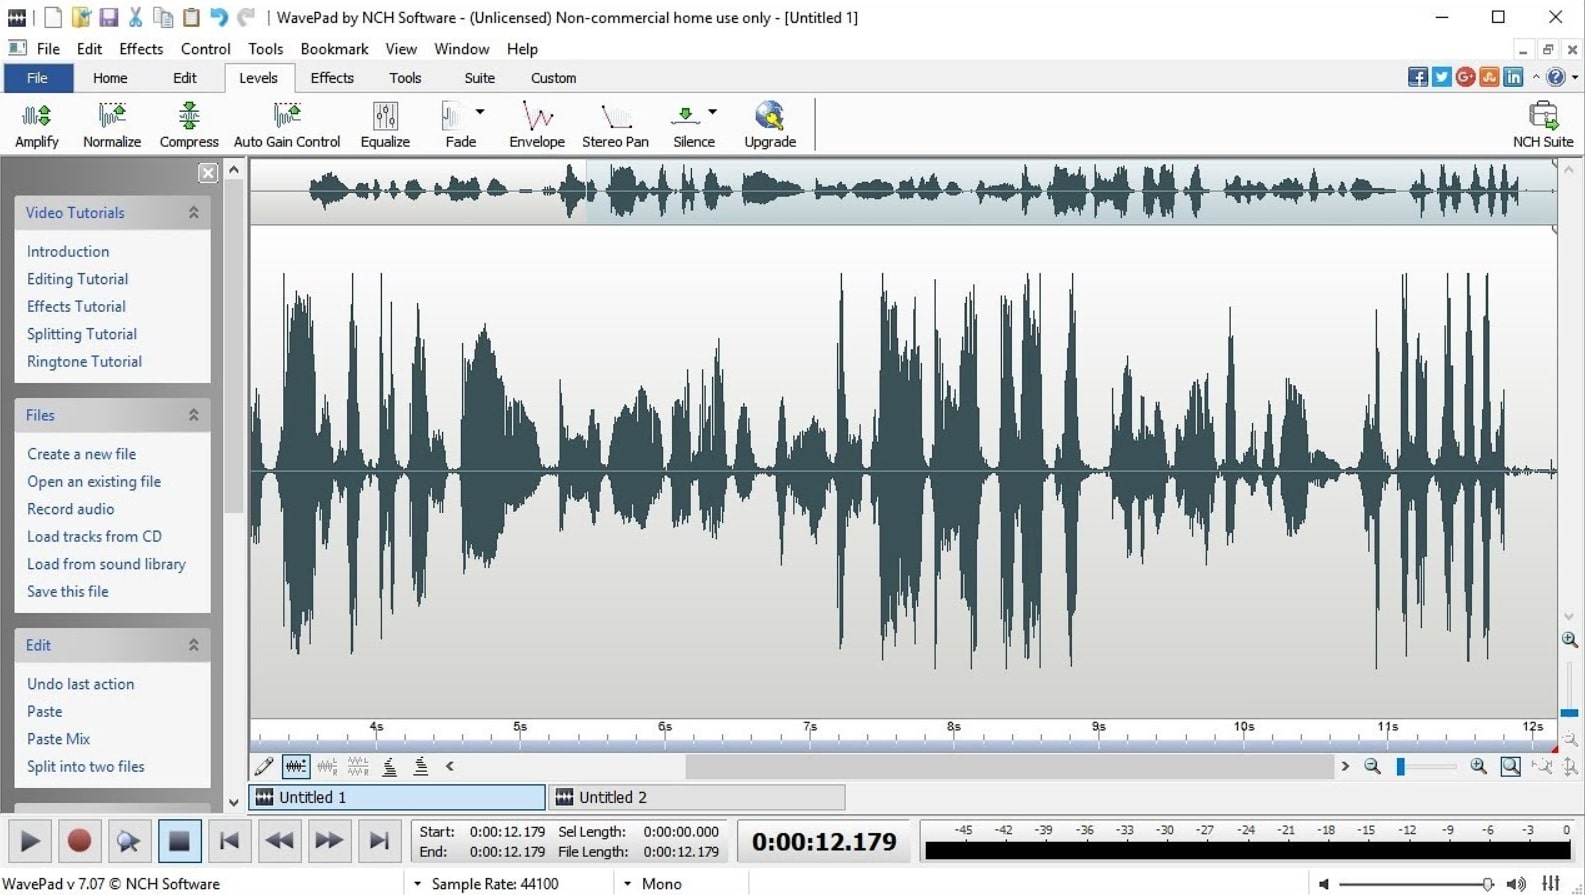Open the Fade dropdown arrow
This screenshot has width=1585, height=895.
tap(480, 112)
